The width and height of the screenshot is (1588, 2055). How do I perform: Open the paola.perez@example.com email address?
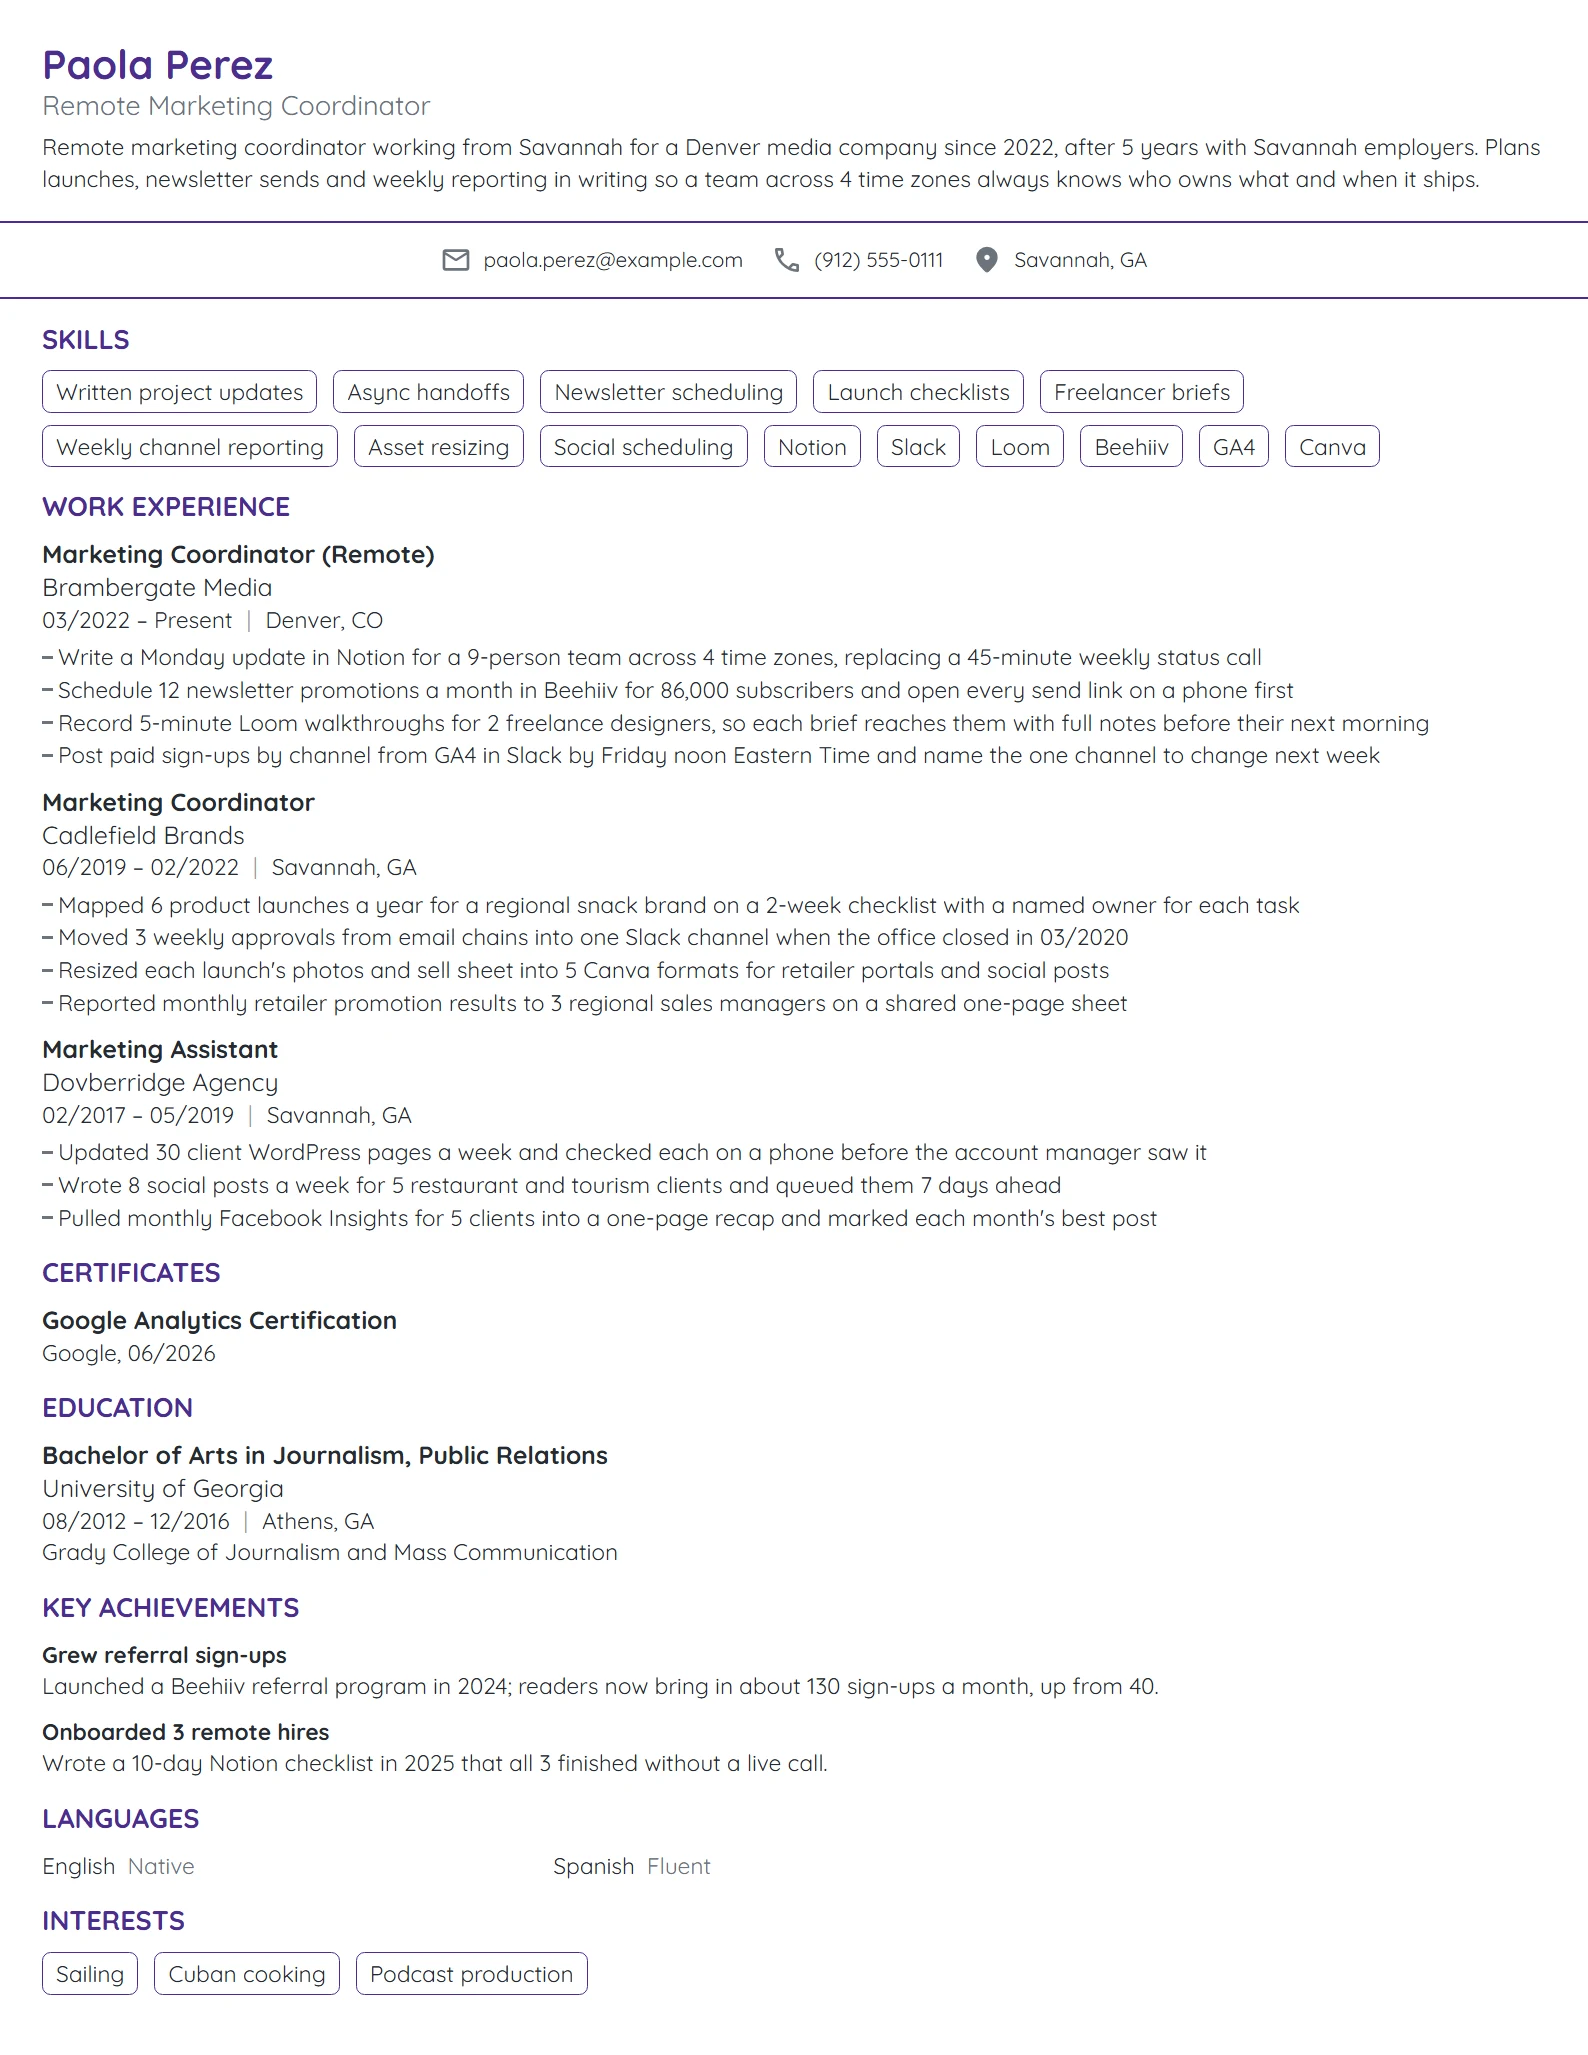[x=613, y=260]
